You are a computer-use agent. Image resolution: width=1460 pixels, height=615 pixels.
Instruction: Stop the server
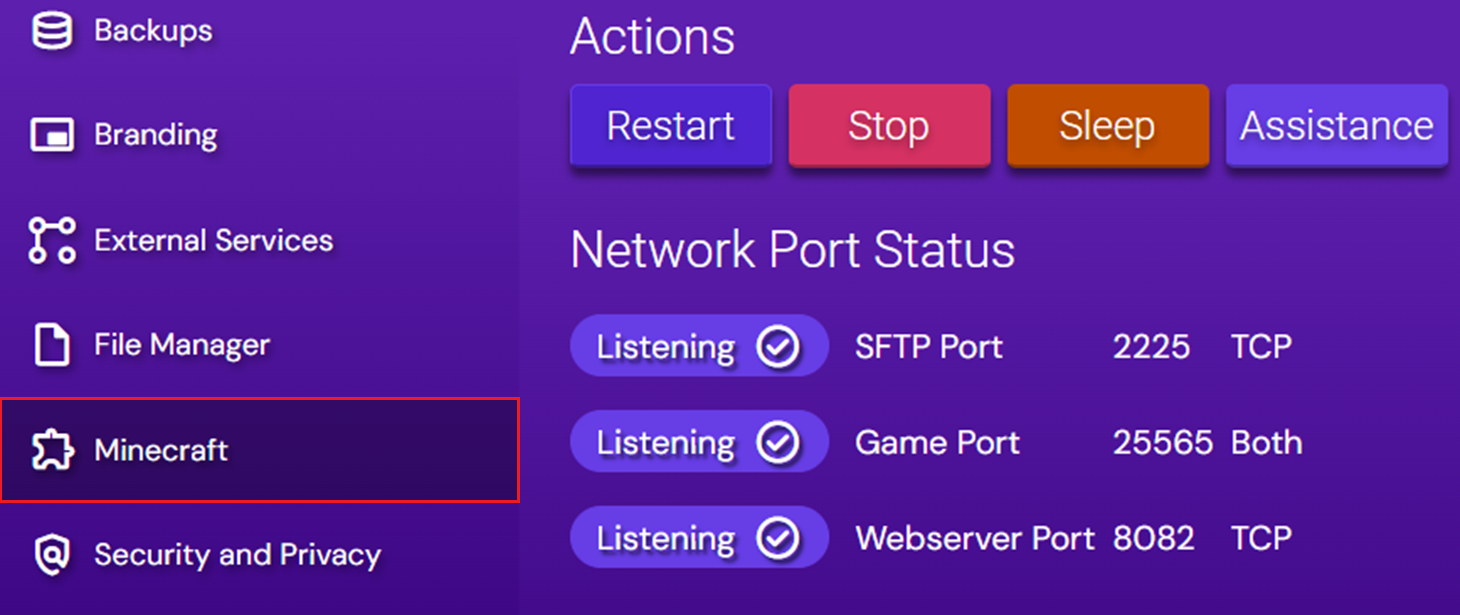(889, 125)
